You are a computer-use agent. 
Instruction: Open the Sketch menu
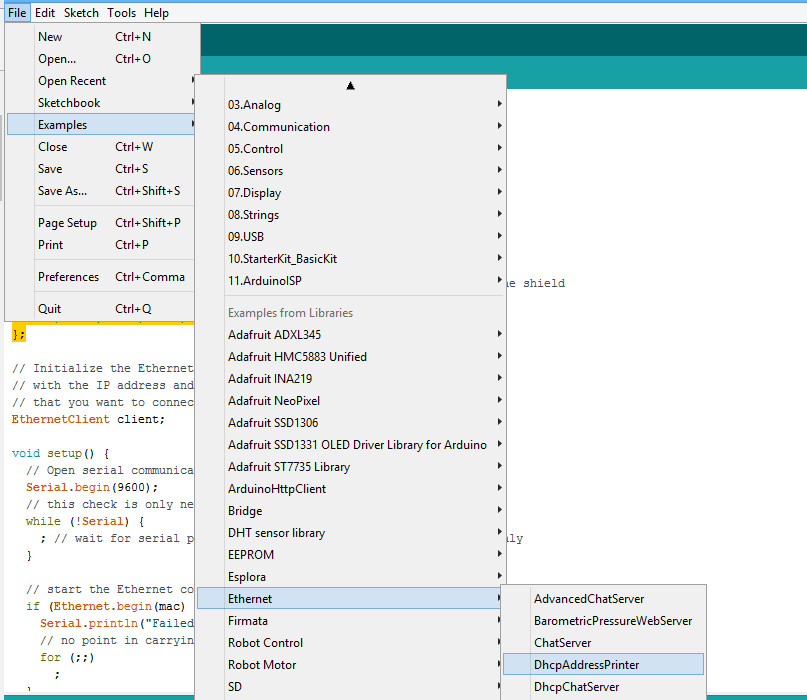(x=81, y=13)
